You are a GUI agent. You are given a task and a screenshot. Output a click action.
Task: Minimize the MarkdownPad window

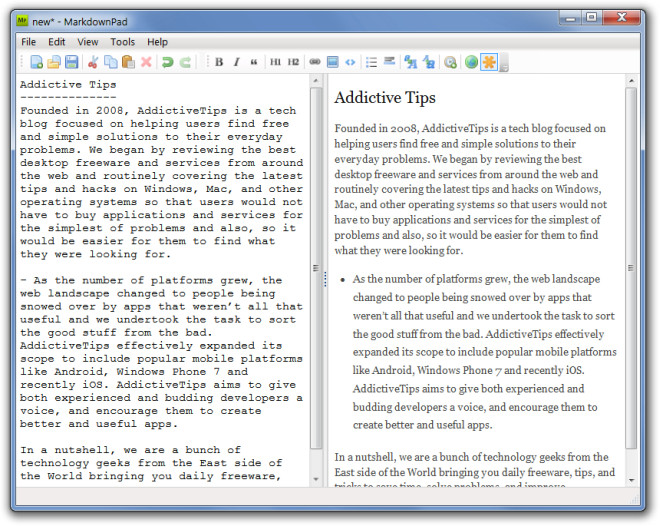(570, 19)
